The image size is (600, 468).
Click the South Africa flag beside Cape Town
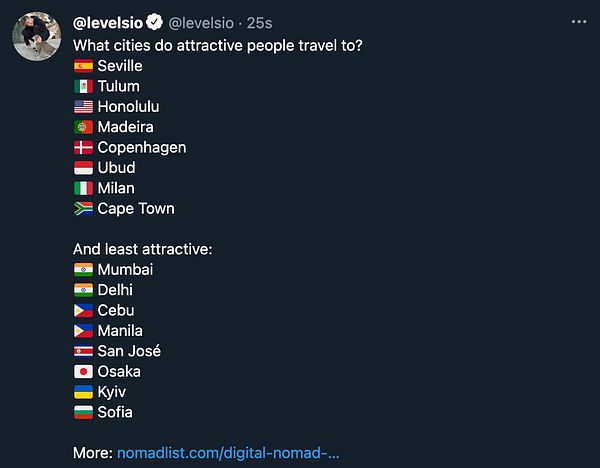(83, 209)
